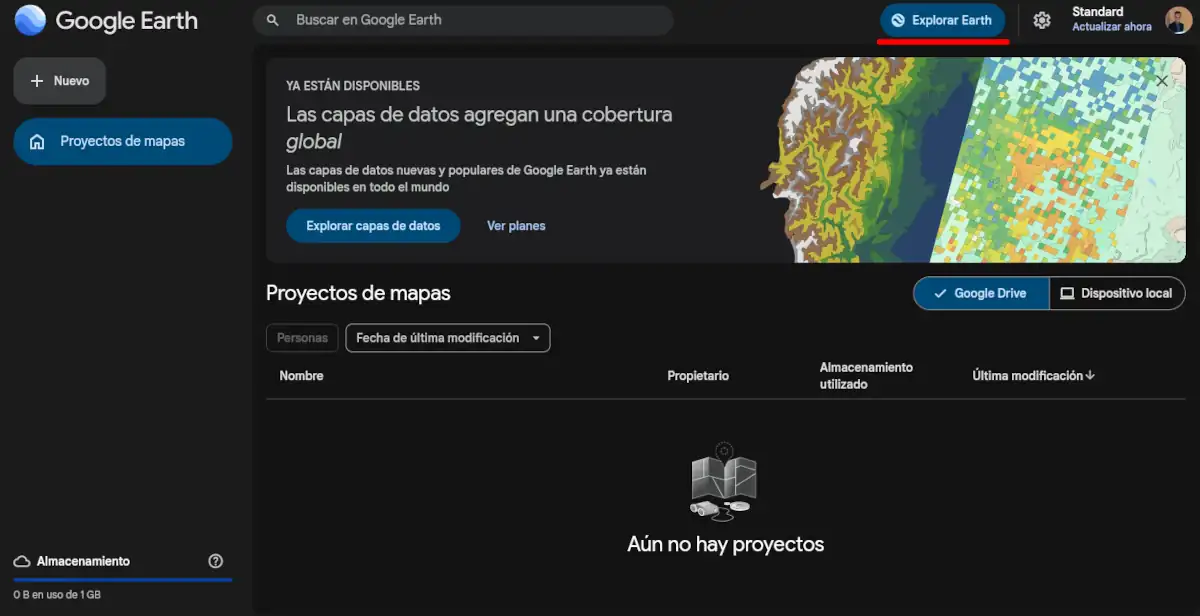Screen dimensions: 1200x616
Task: Click the Almacenamiento storage label
Action: coord(83,561)
